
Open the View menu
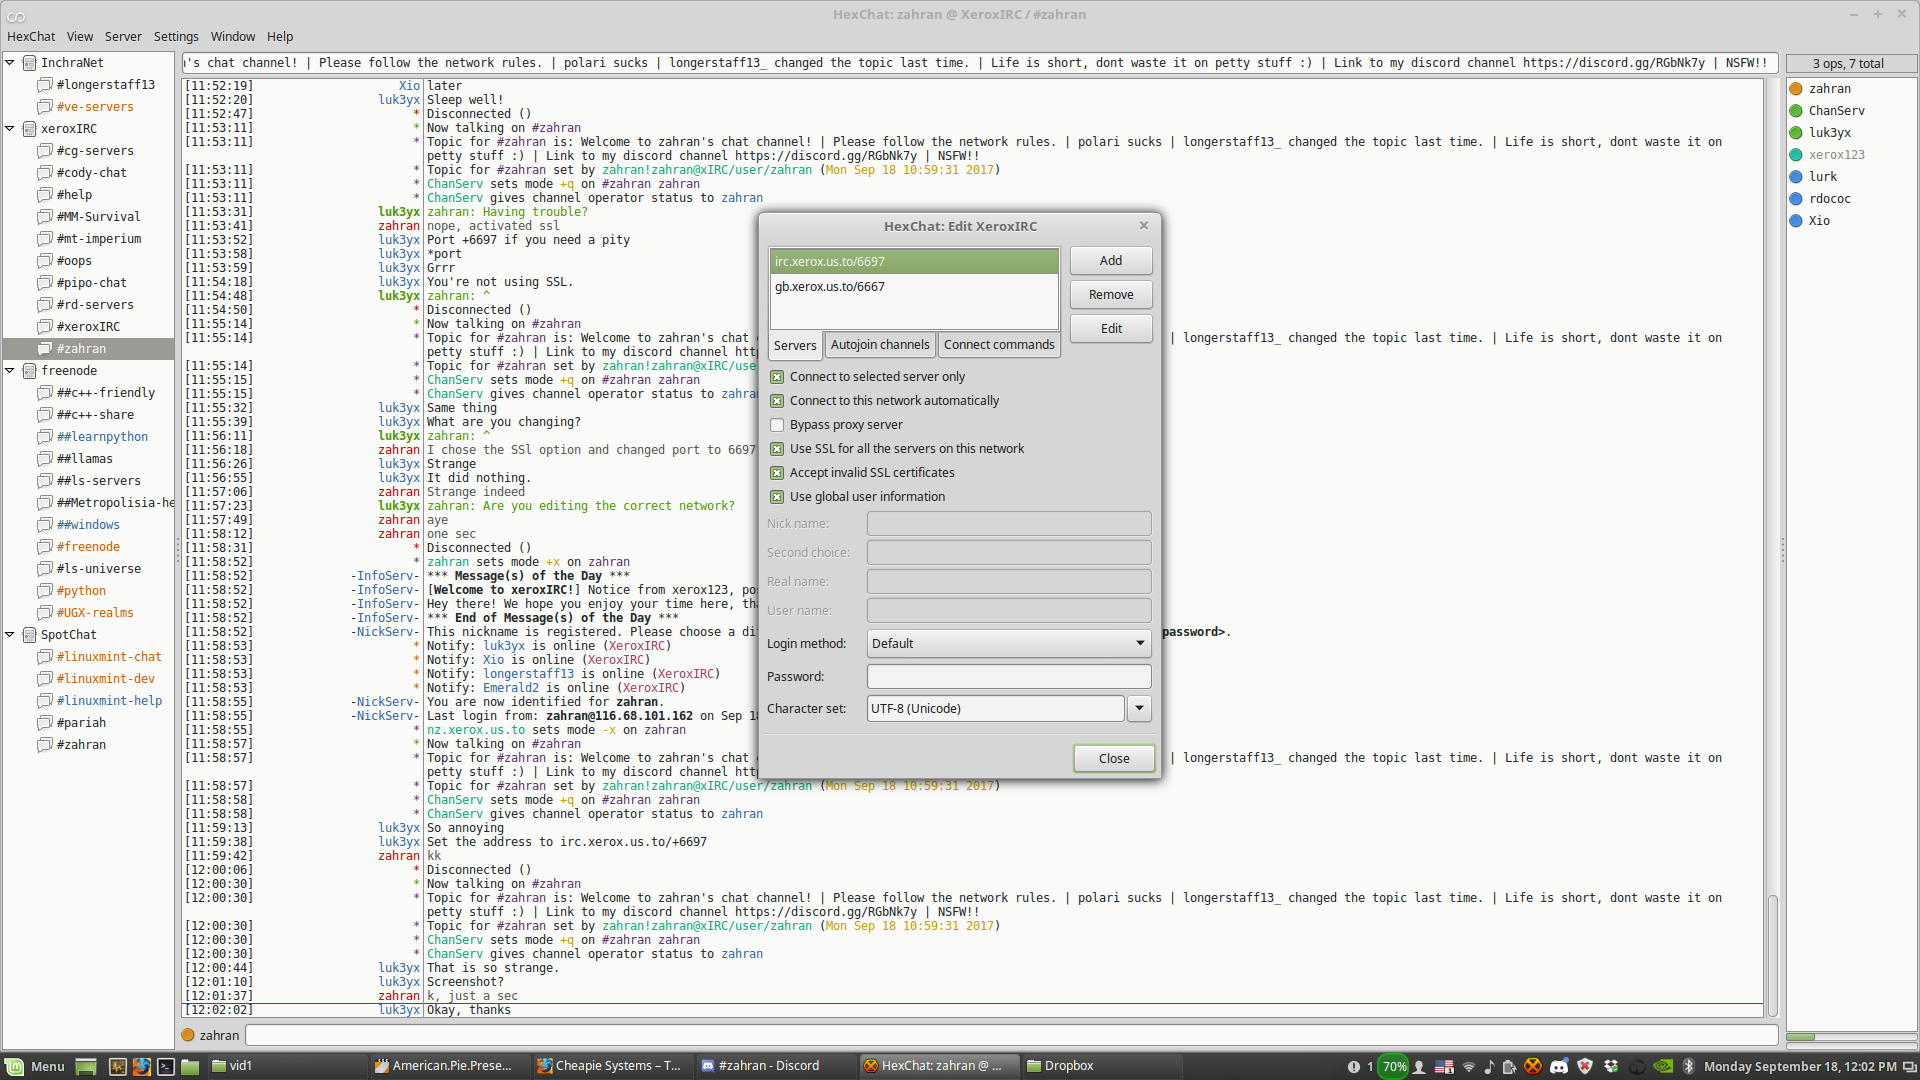click(x=80, y=37)
